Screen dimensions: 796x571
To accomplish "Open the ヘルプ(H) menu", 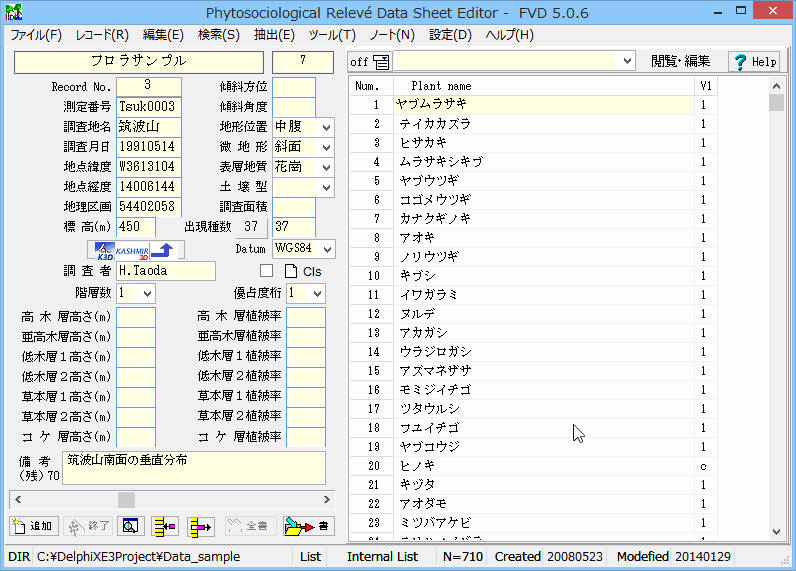I will coord(510,35).
